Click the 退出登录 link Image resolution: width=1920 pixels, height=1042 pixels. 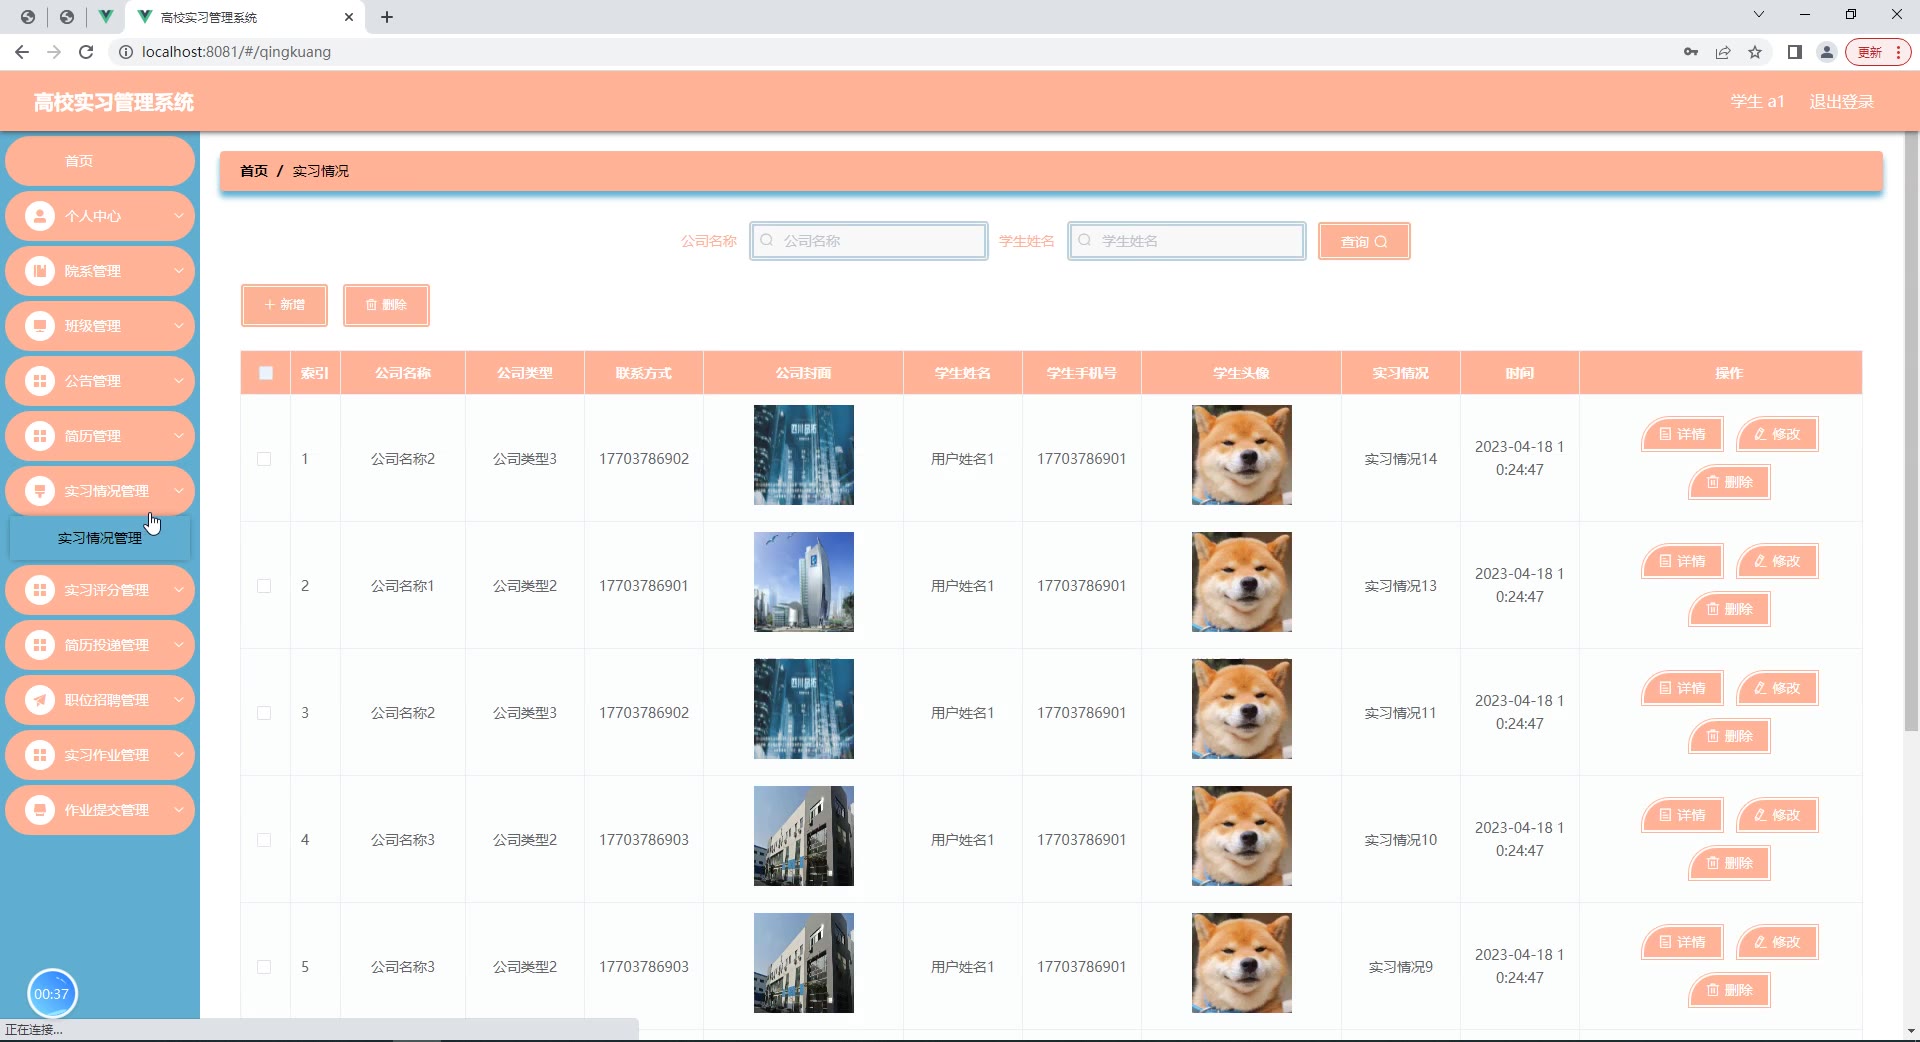tap(1841, 102)
